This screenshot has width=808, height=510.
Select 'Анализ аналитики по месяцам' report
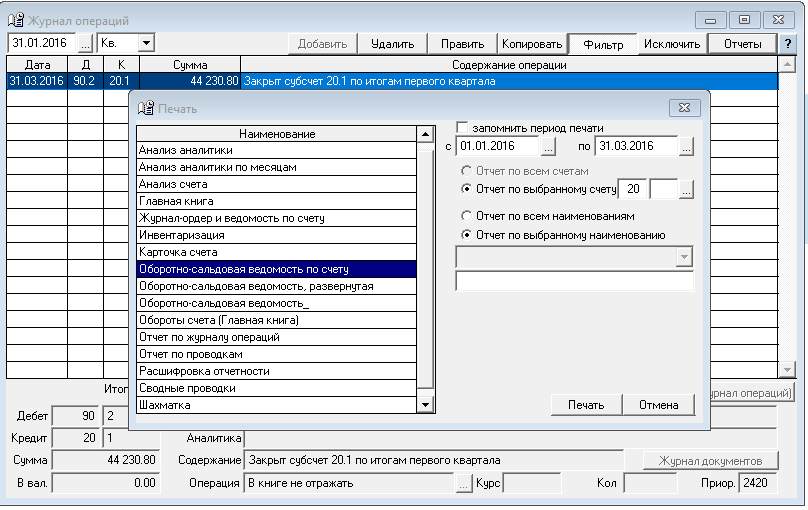click(x=276, y=167)
